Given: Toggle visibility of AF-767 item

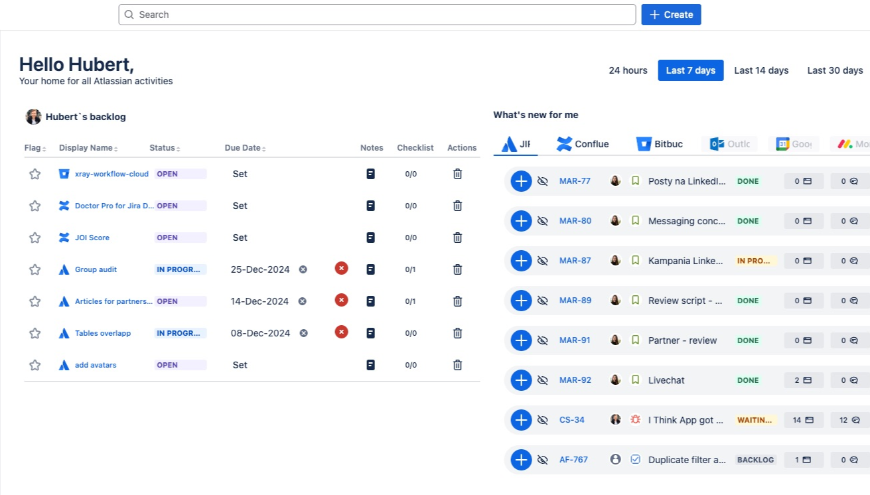Looking at the screenshot, I should [x=543, y=460].
